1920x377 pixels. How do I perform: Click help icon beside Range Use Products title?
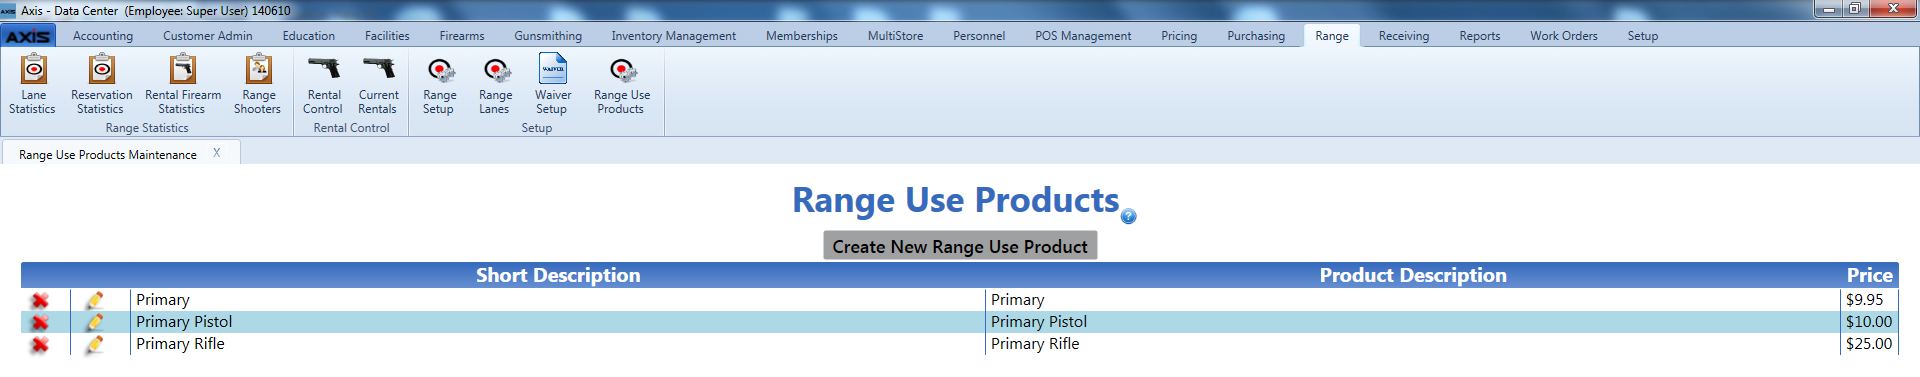(x=1129, y=216)
